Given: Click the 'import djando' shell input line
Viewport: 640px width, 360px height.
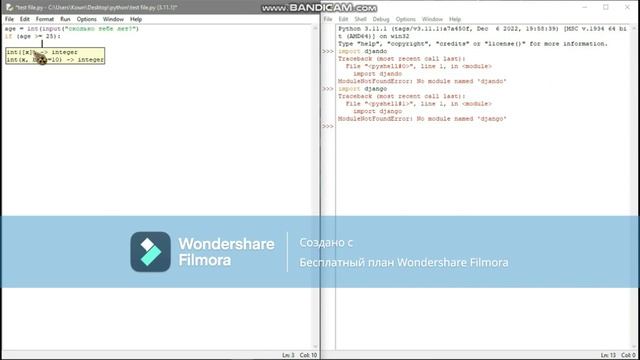Looking at the screenshot, I should tap(362, 51).
